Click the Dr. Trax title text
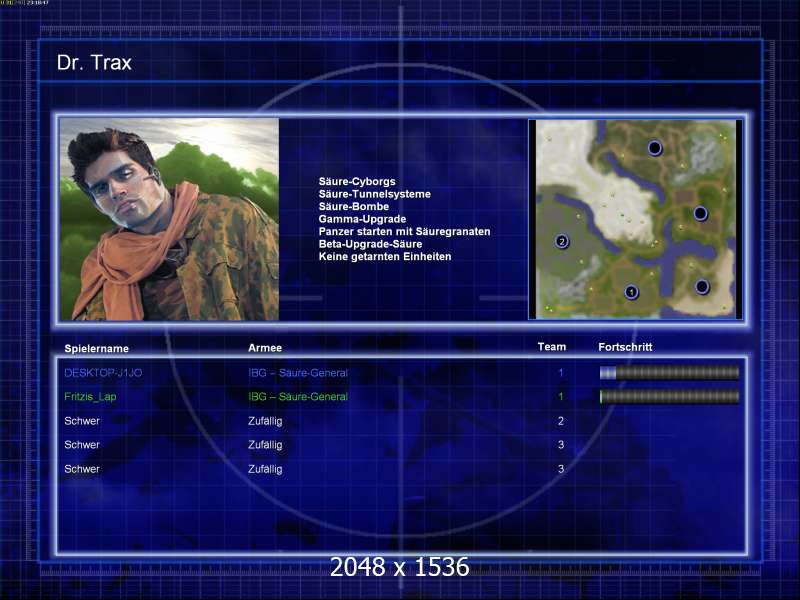This screenshot has width=800, height=600. (x=94, y=63)
